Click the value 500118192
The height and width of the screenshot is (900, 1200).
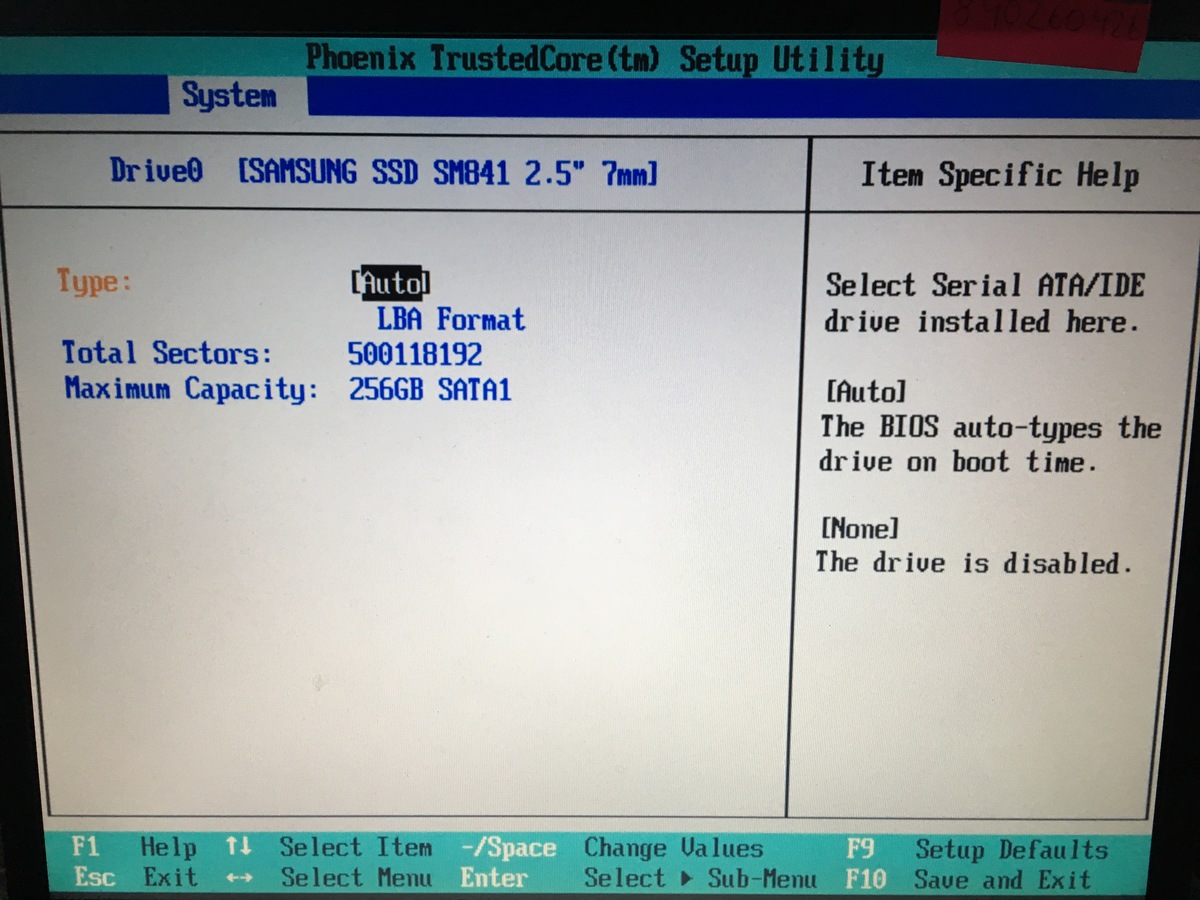tap(415, 354)
